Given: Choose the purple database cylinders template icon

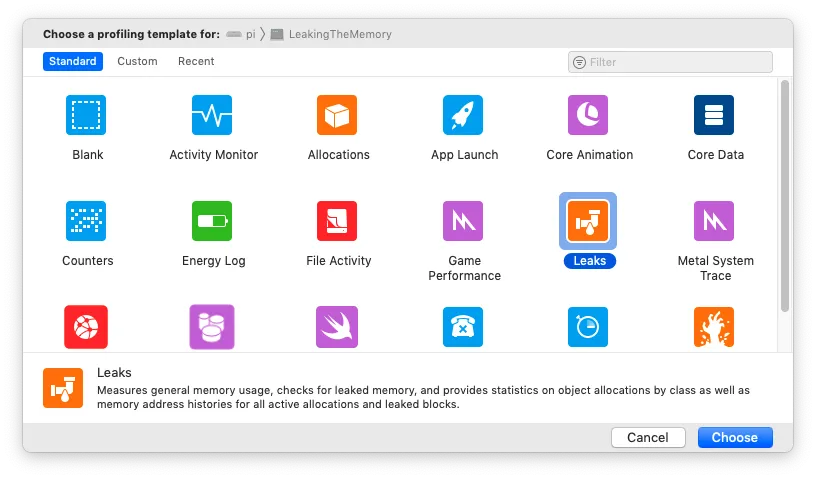Looking at the screenshot, I should click(212, 327).
